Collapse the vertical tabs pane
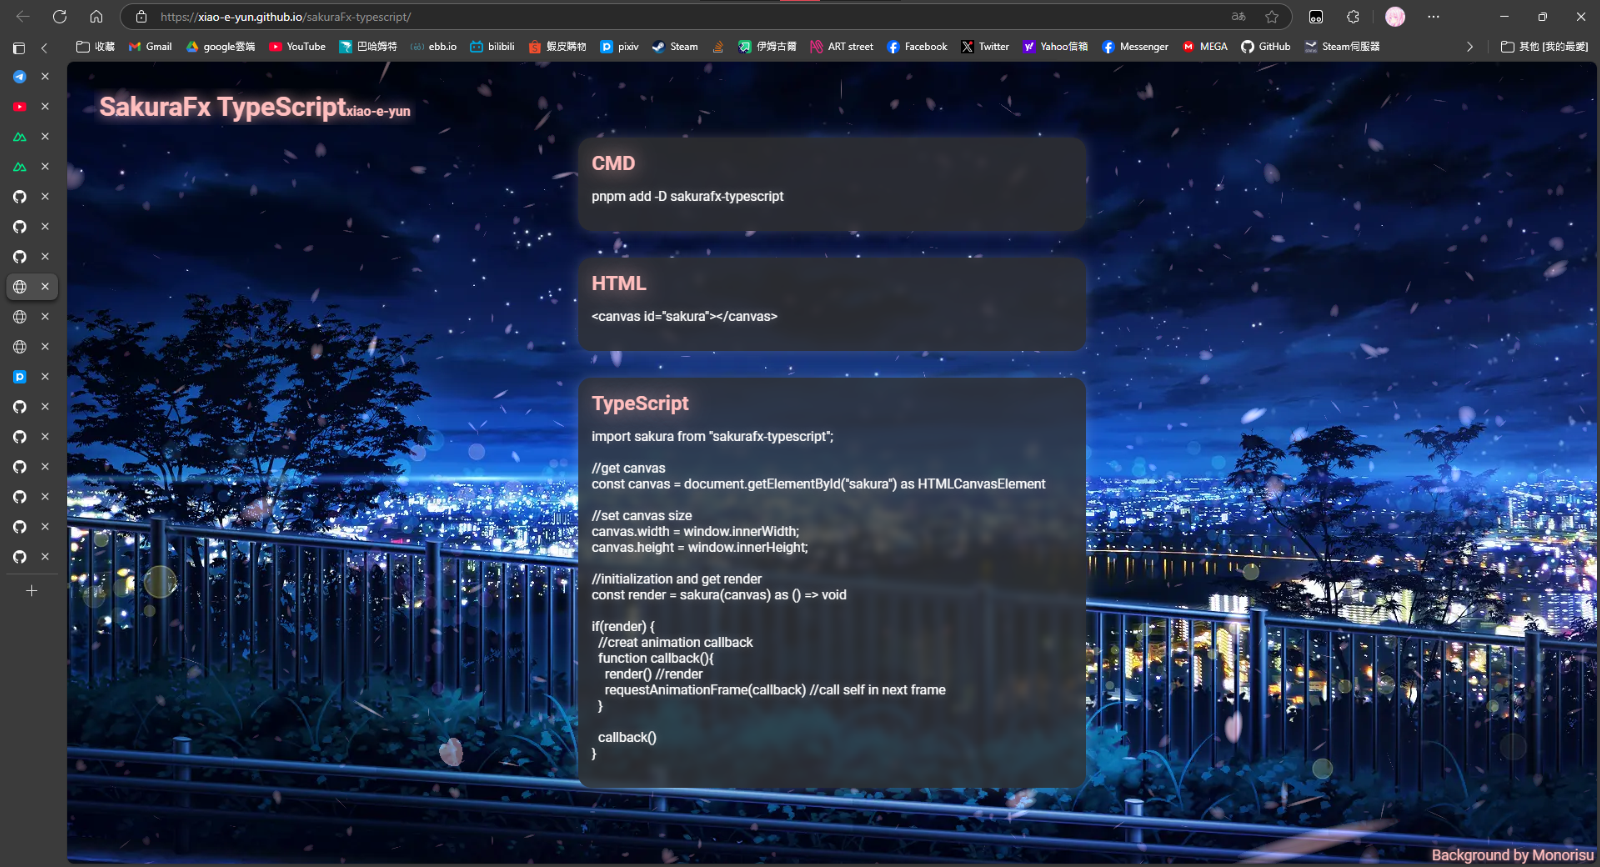Image resolution: width=1600 pixels, height=867 pixels. [44, 47]
